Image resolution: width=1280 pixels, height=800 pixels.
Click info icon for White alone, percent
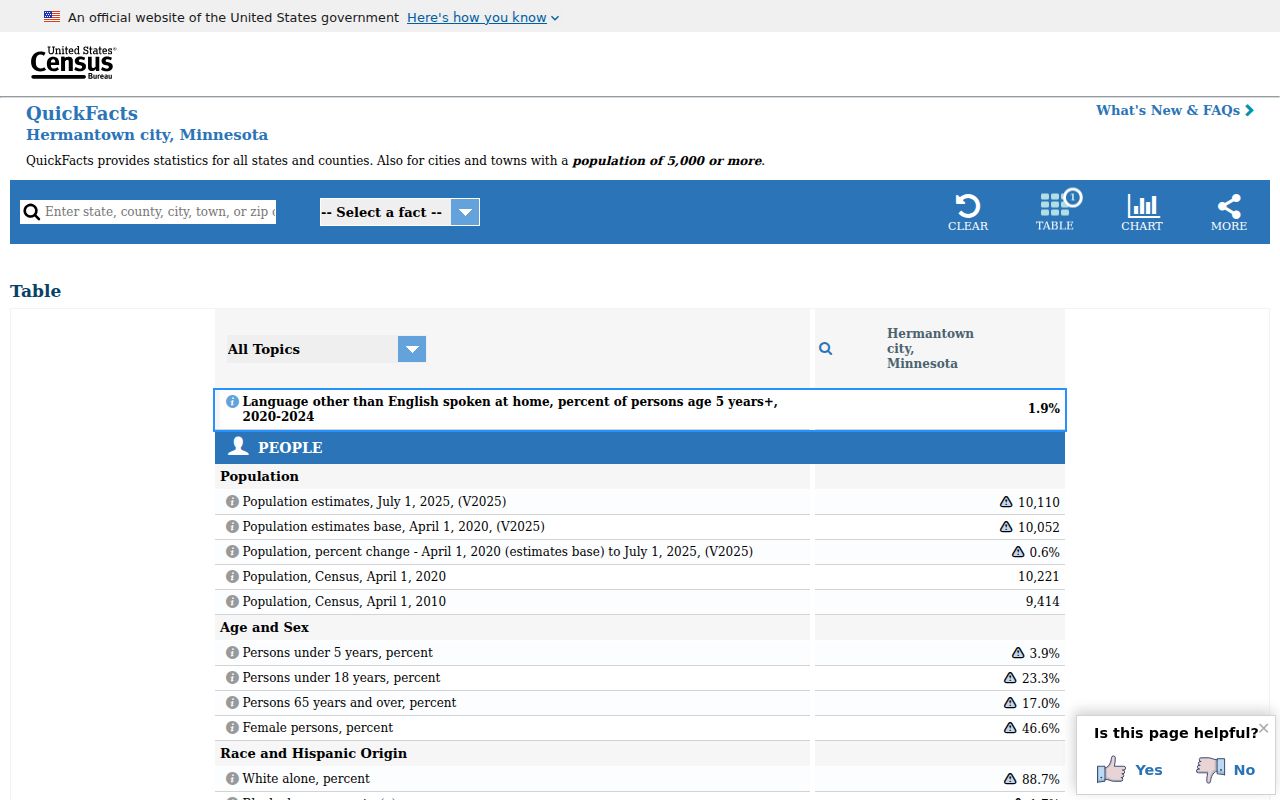[232, 779]
